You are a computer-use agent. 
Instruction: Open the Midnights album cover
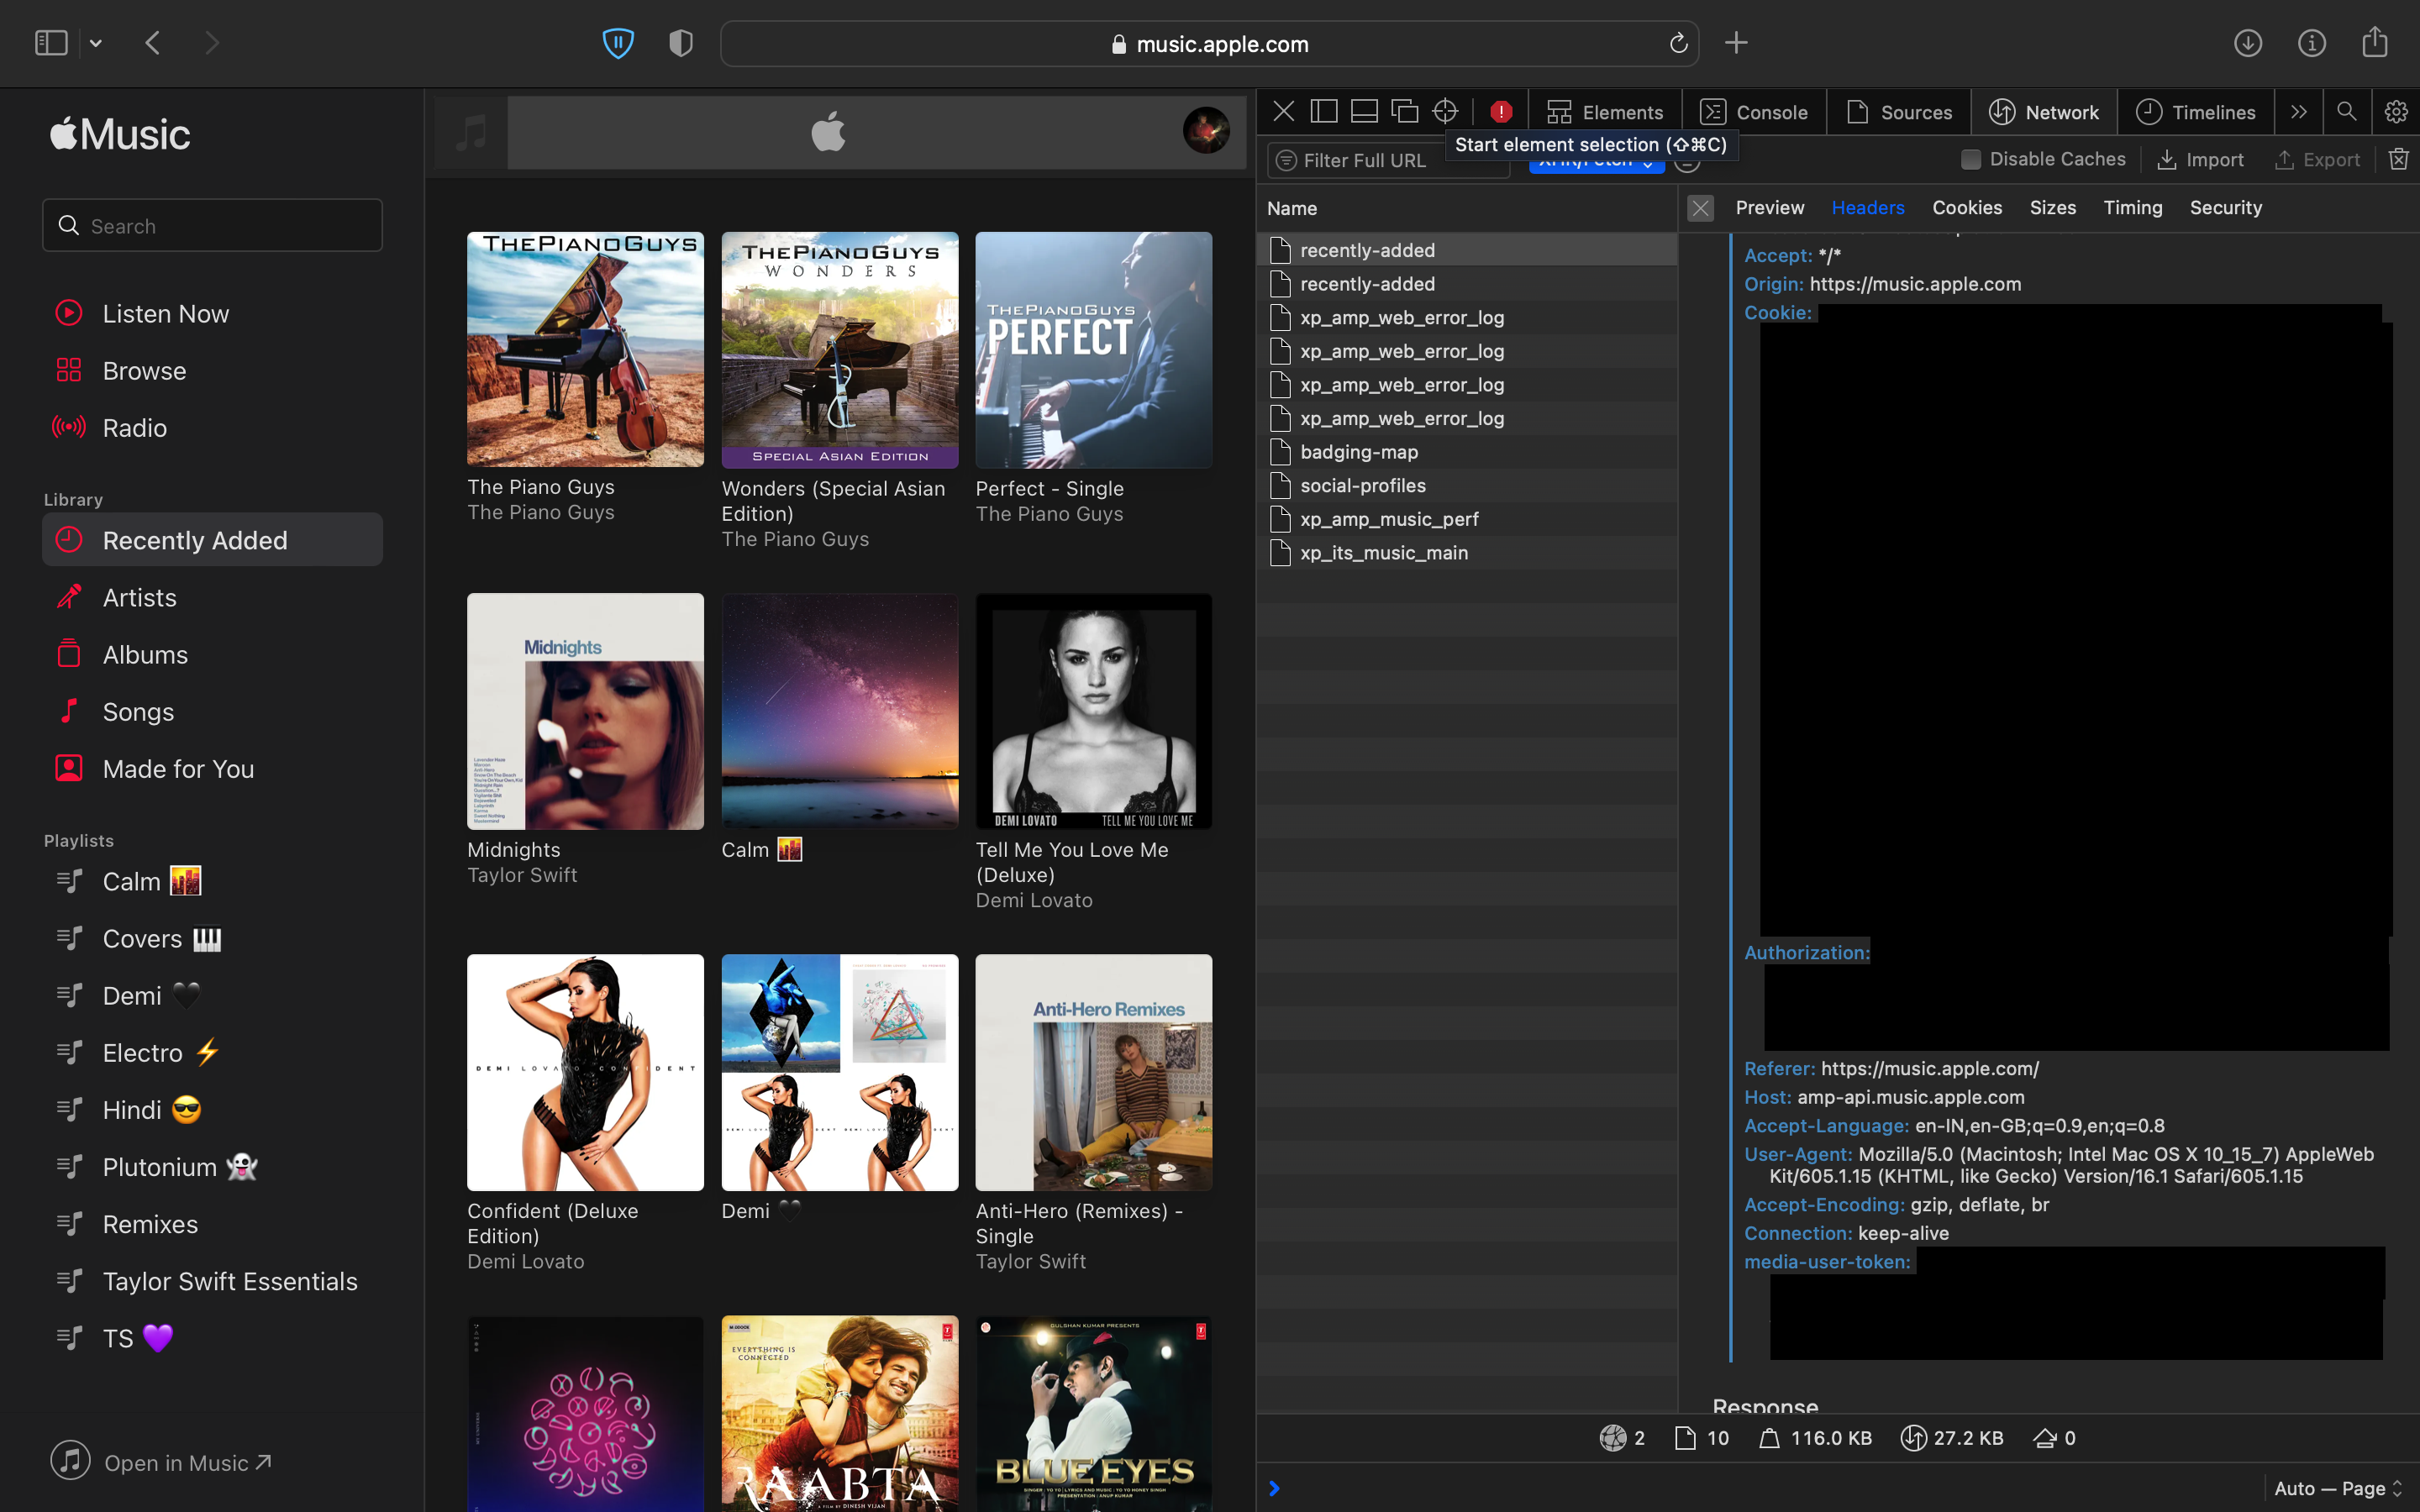pyautogui.click(x=585, y=711)
